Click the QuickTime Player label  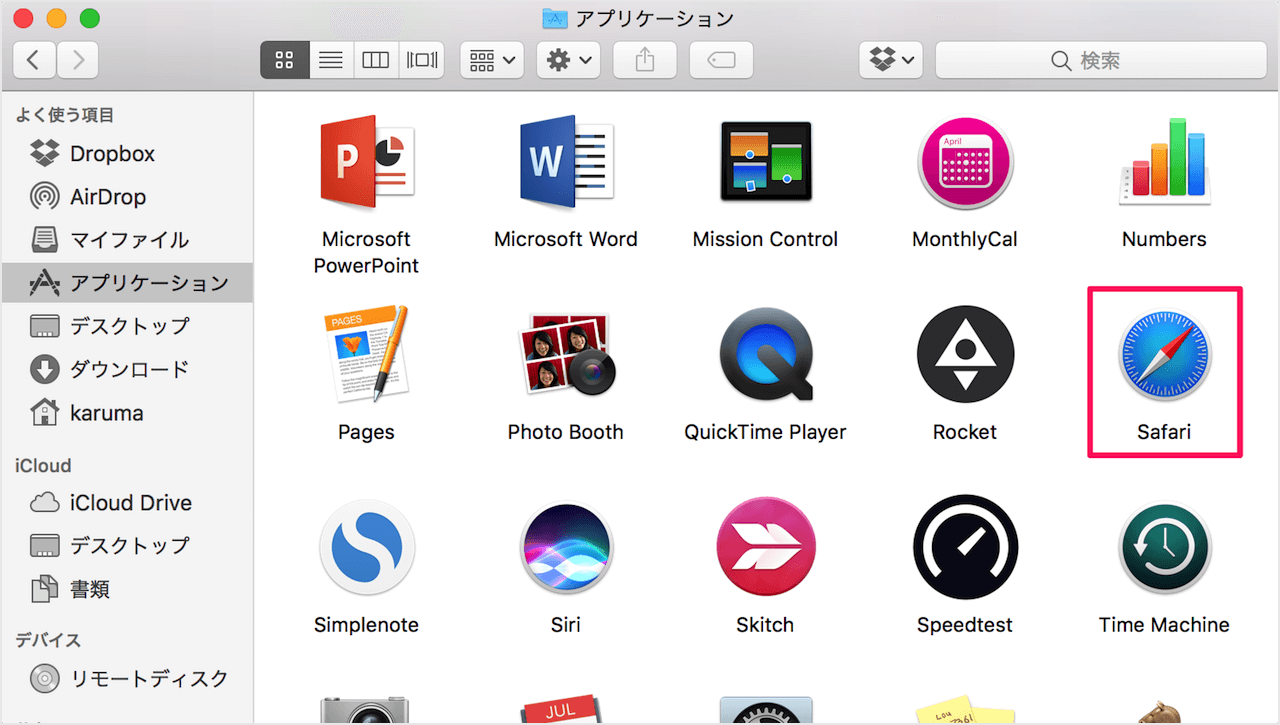[766, 433]
